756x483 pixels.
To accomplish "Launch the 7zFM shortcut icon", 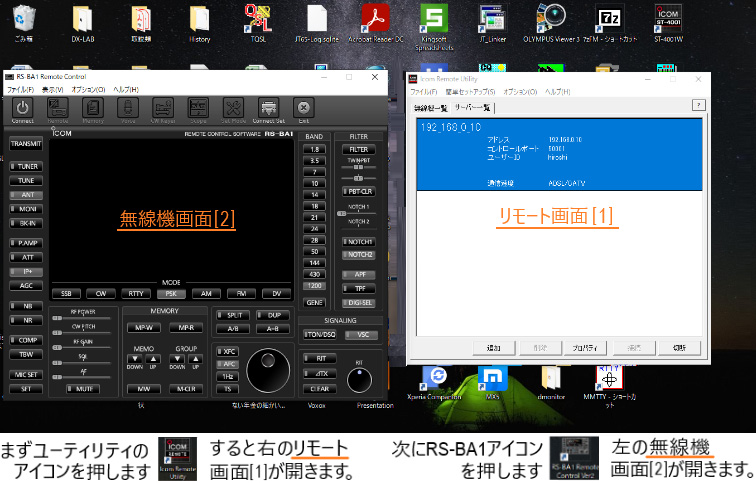I will [610, 23].
